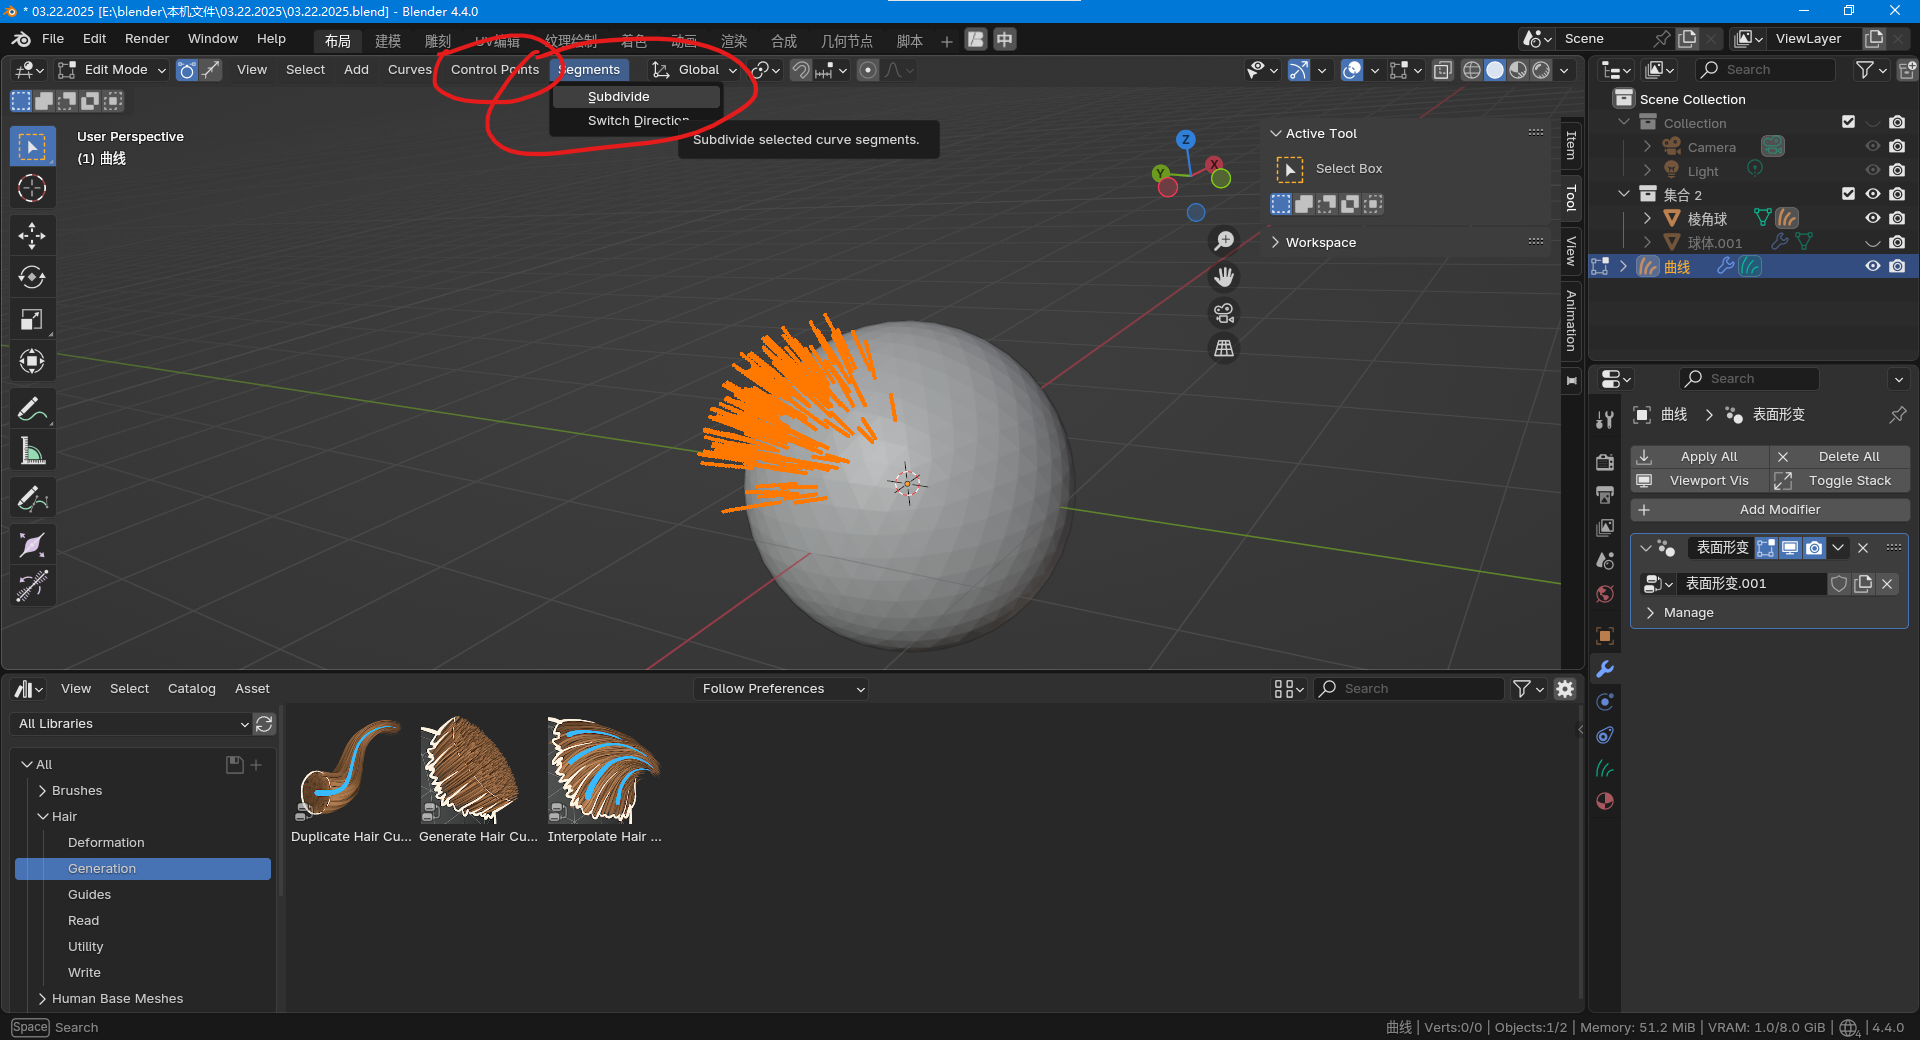This screenshot has width=1920, height=1040.
Task: Click the zoom magnifier viewport gizmo
Action: [x=1224, y=241]
